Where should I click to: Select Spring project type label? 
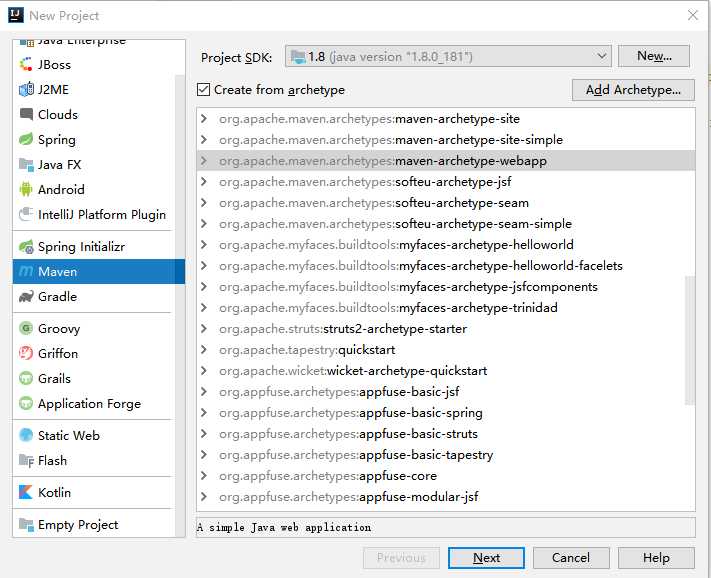[57, 140]
